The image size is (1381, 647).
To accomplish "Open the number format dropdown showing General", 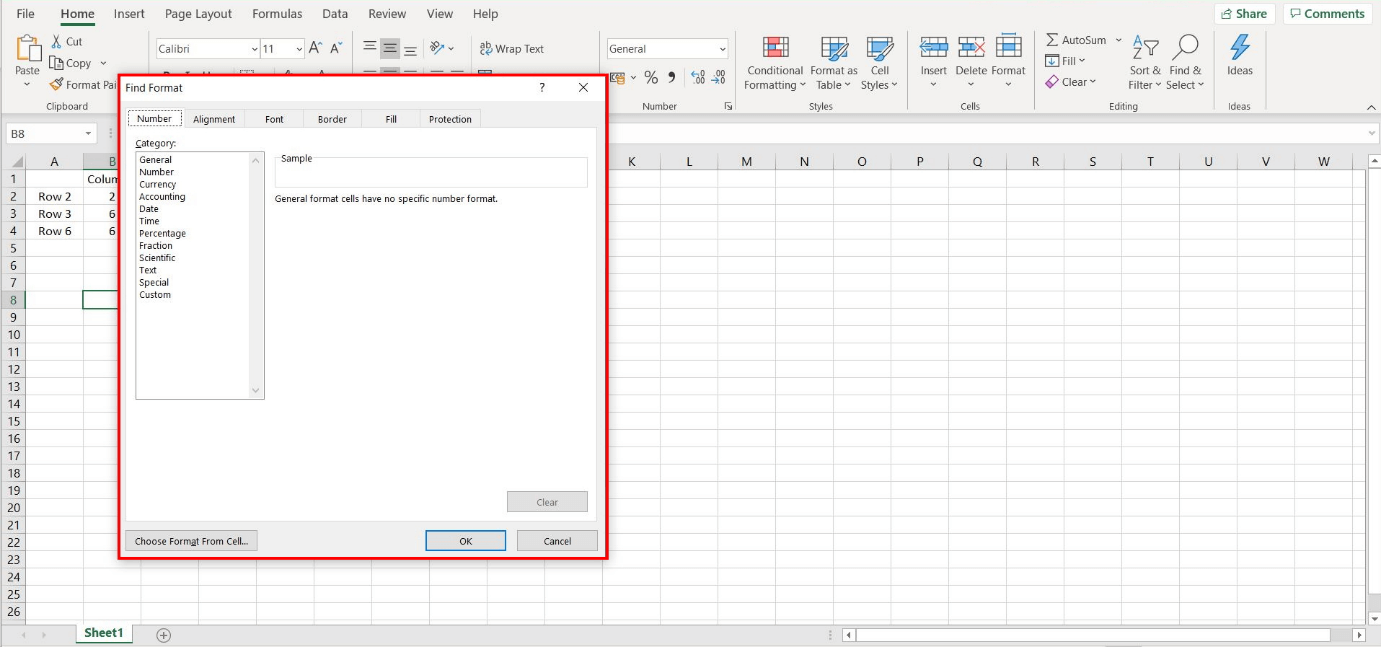I will tap(722, 49).
